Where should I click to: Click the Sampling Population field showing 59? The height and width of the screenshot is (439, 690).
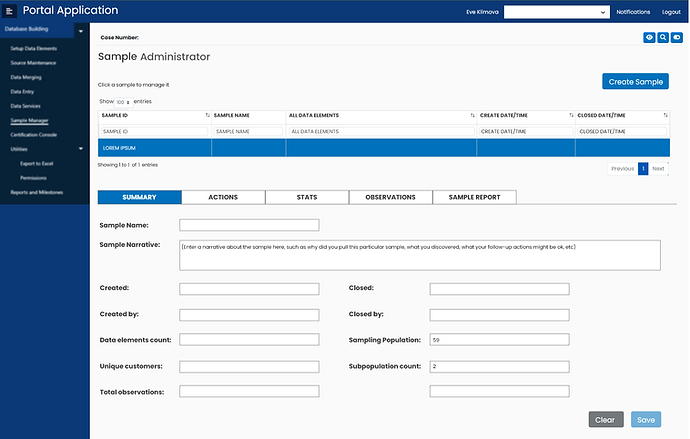(499, 340)
